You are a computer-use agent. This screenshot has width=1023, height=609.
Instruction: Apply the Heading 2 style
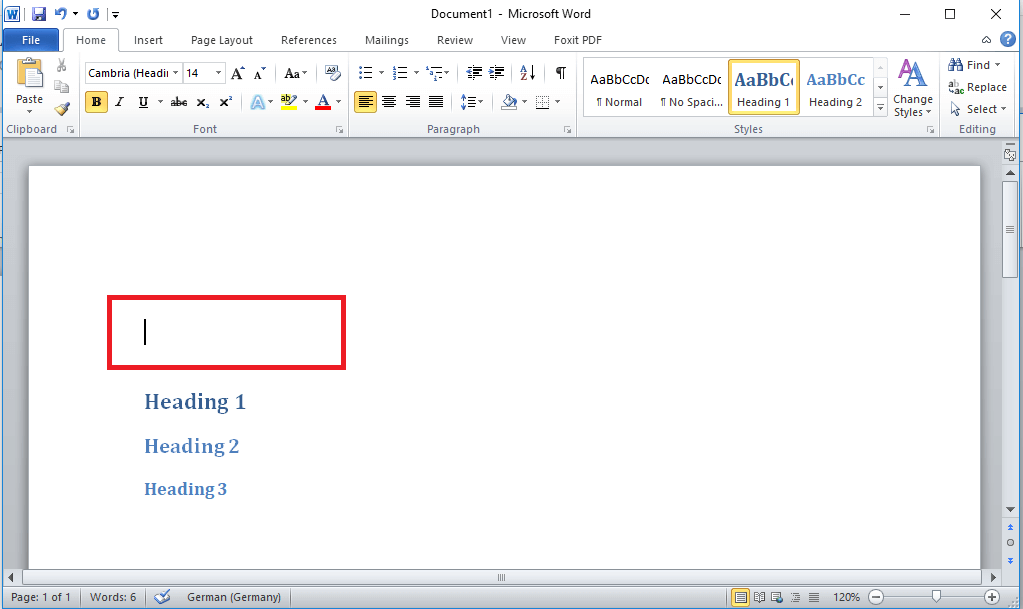tap(835, 88)
